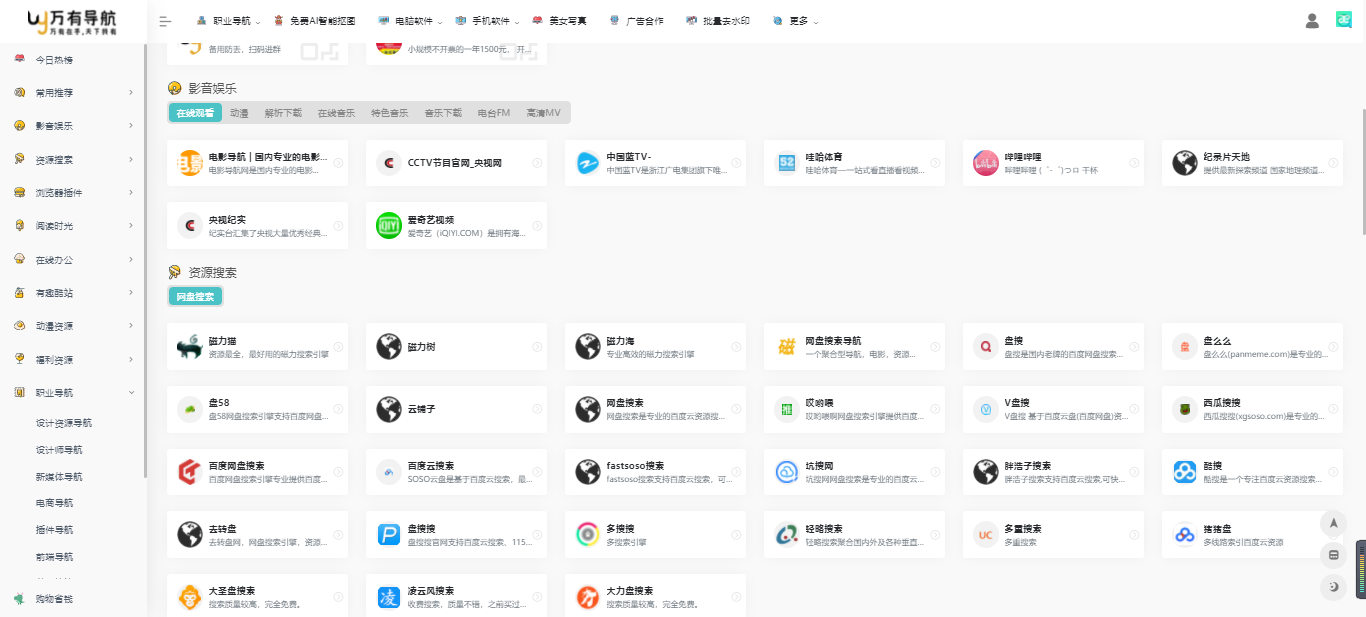The image size is (1366, 617).
Task: Open the 哔哩哔哩 site icon
Action: 987,163
